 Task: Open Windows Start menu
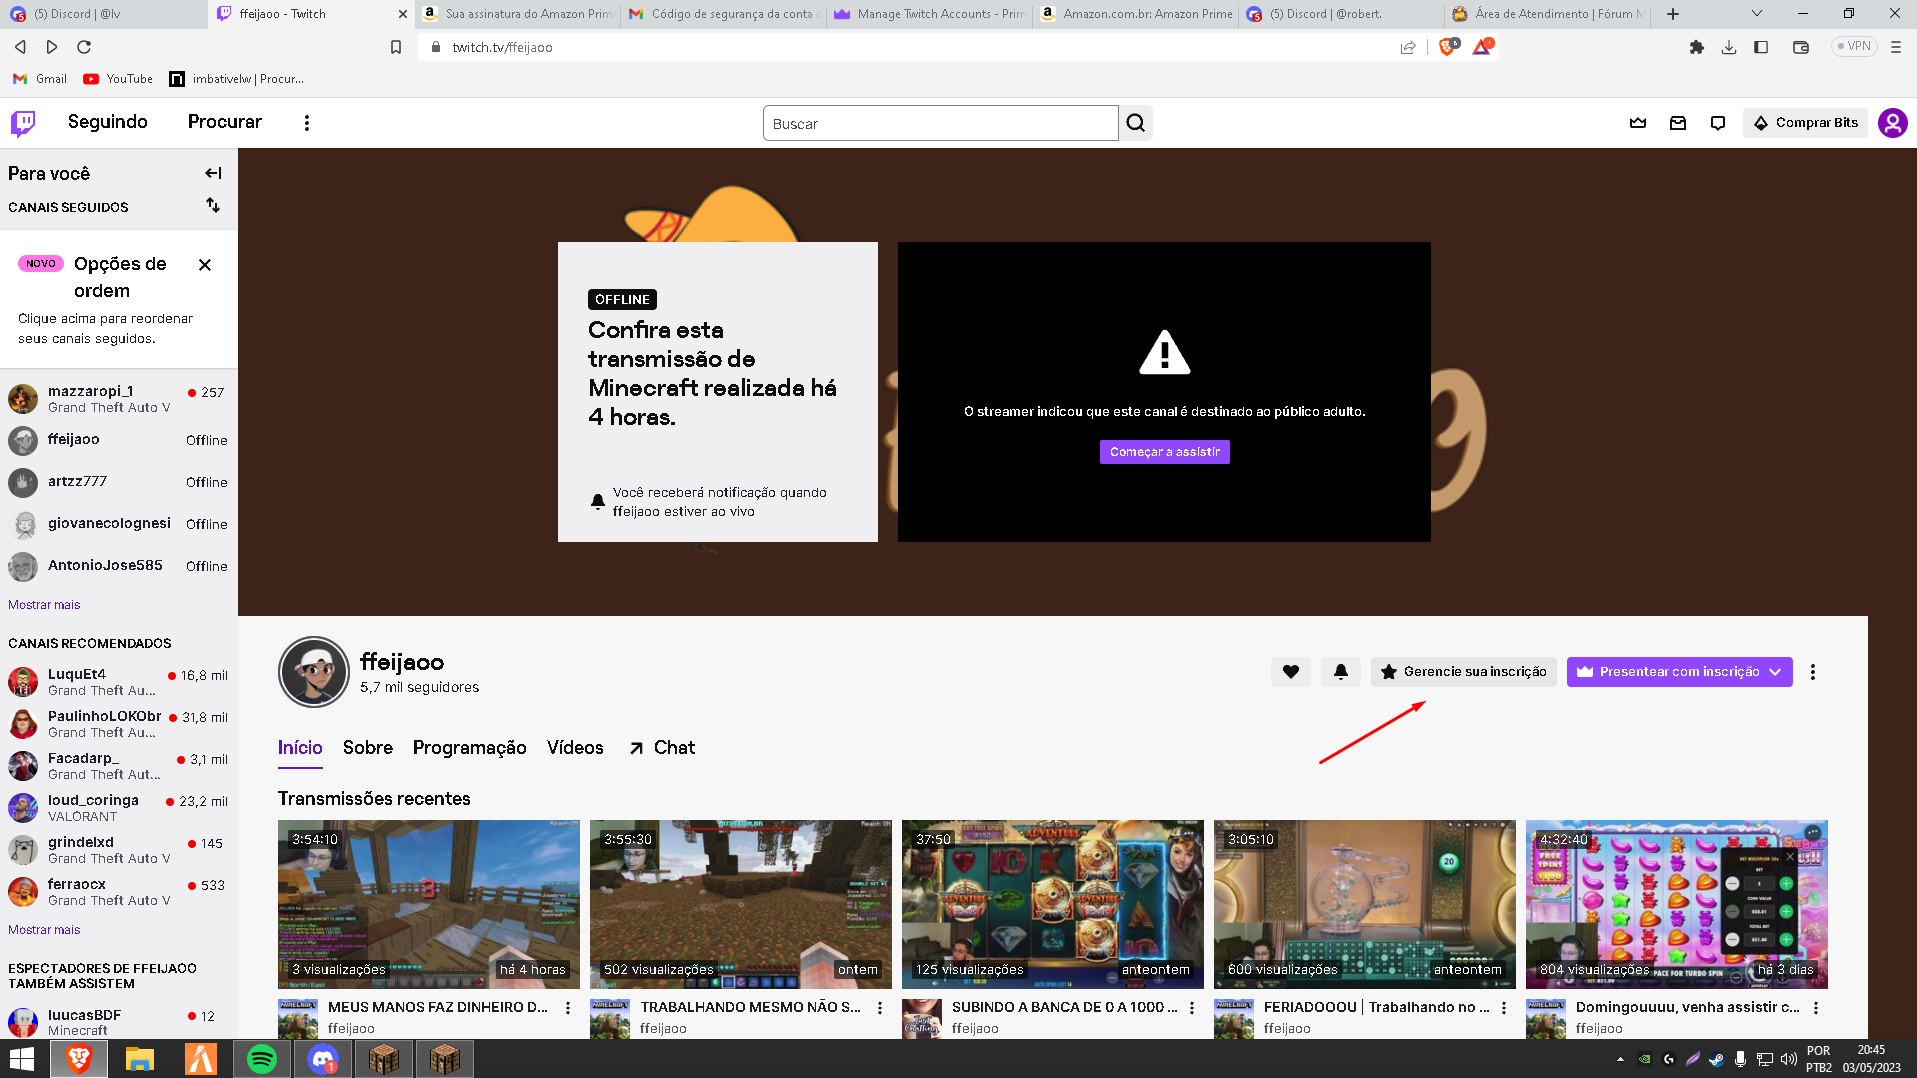click(22, 1059)
